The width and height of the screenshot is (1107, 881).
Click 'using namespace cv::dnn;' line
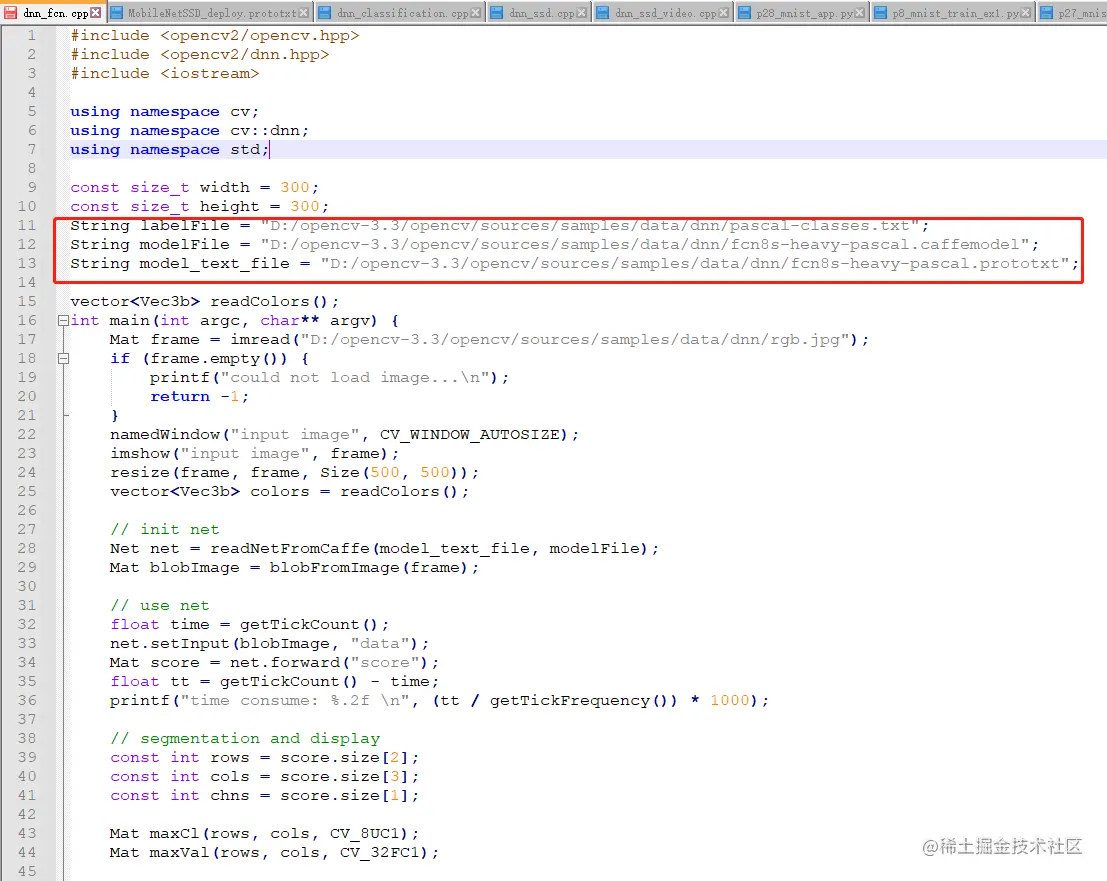point(189,131)
